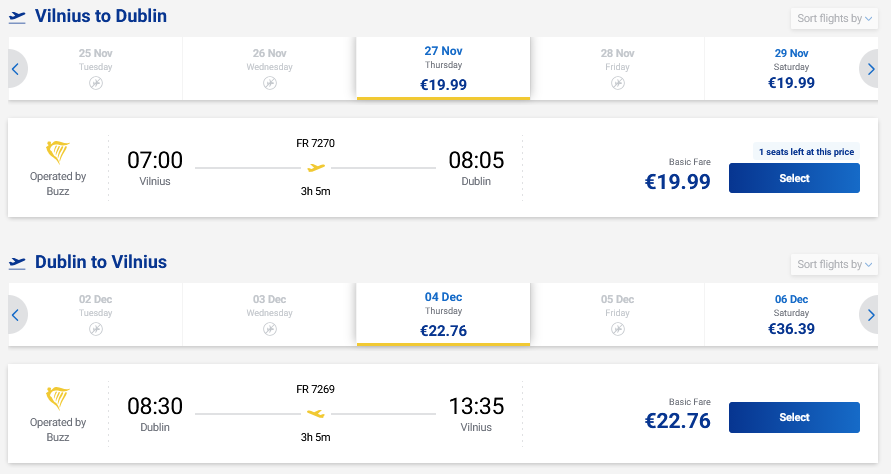This screenshot has height=474, width=891.
Task: Click the 1 seats left at this price badge
Action: click(x=806, y=152)
